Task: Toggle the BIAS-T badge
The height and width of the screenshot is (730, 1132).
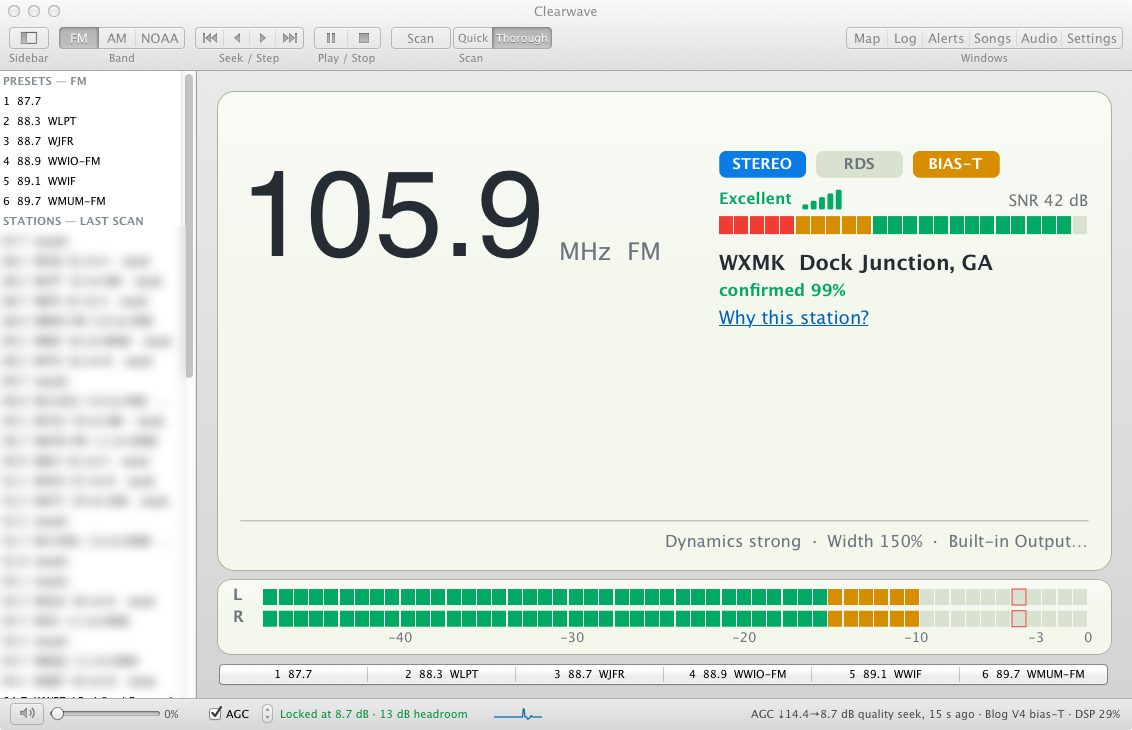Action: 956,164
